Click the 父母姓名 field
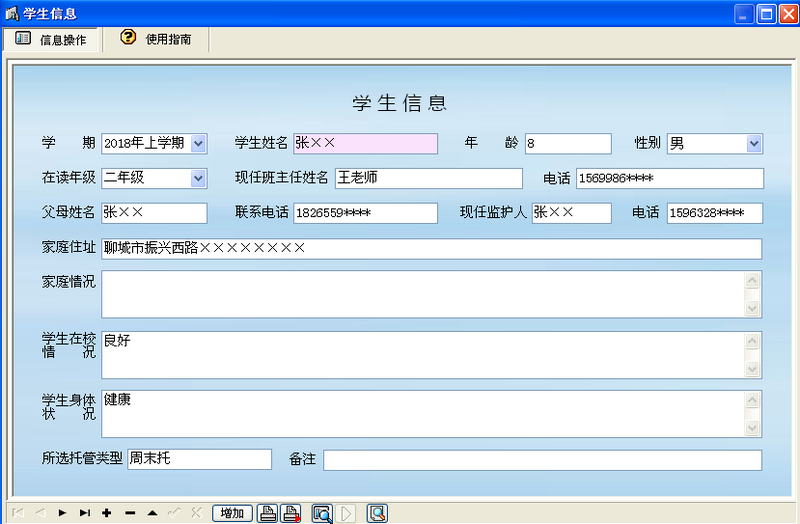The height and width of the screenshot is (524, 800). pos(154,213)
